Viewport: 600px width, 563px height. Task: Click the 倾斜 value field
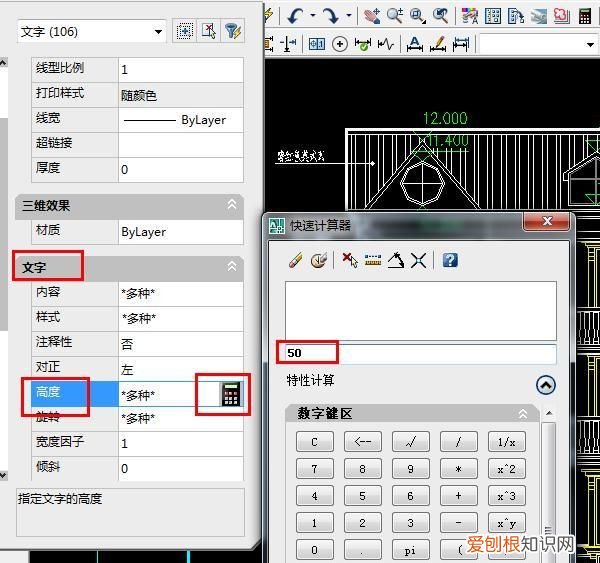click(x=181, y=468)
